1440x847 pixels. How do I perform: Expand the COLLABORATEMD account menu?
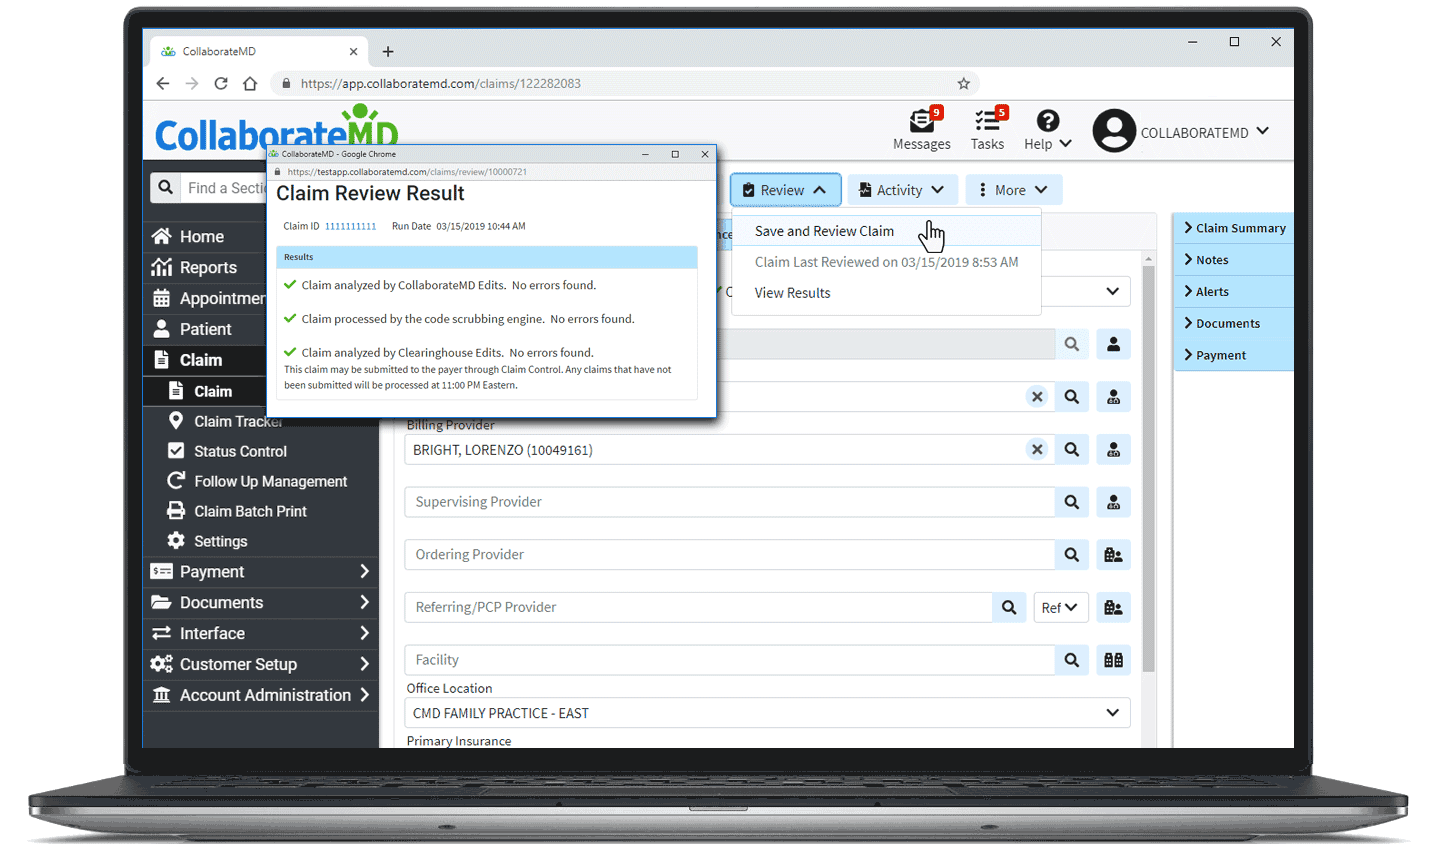pyautogui.click(x=1263, y=131)
